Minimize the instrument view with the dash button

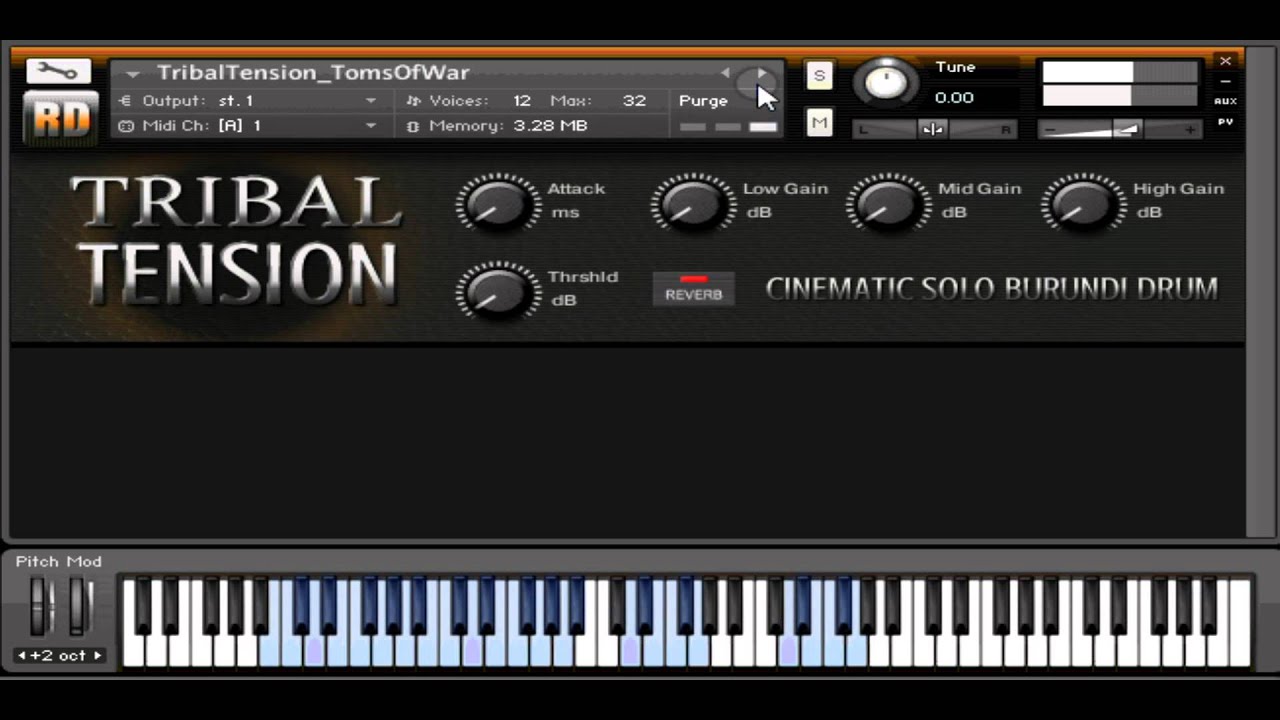(1225, 82)
